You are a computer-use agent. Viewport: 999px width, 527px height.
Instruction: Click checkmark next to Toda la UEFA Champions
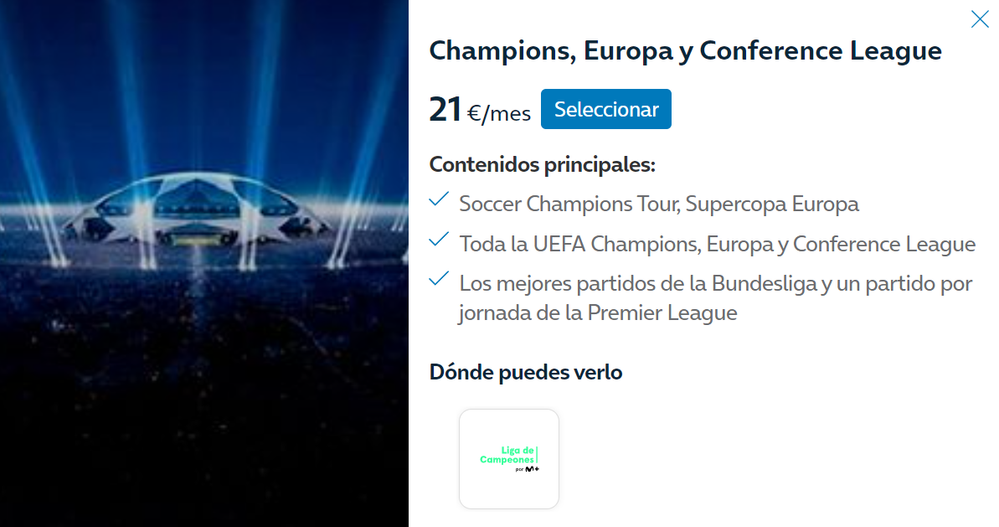438,240
